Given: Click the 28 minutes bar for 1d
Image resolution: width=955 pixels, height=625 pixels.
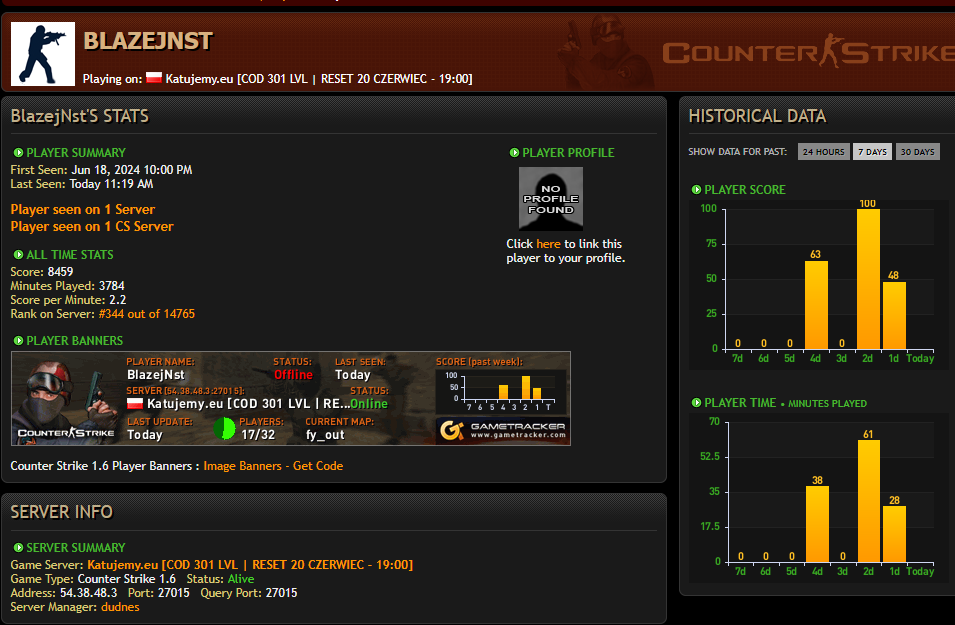Looking at the screenshot, I should (x=894, y=534).
